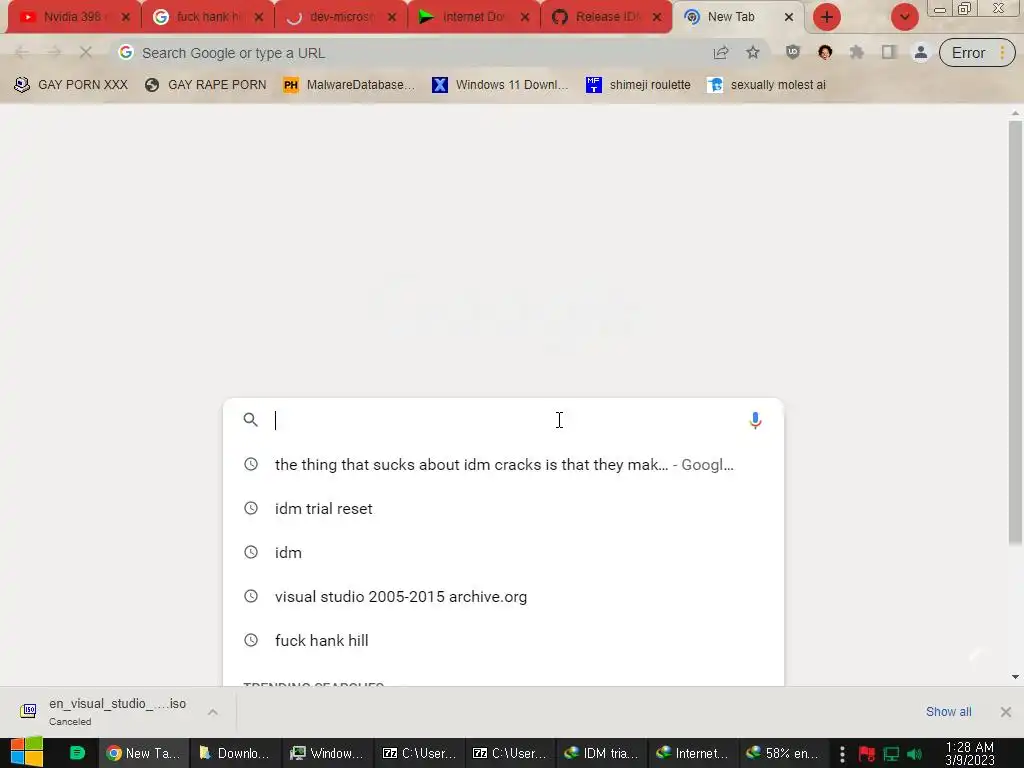Screen dimensions: 1024x768
Task: Click the page scrollbar up arrow
Action: (x=1015, y=114)
